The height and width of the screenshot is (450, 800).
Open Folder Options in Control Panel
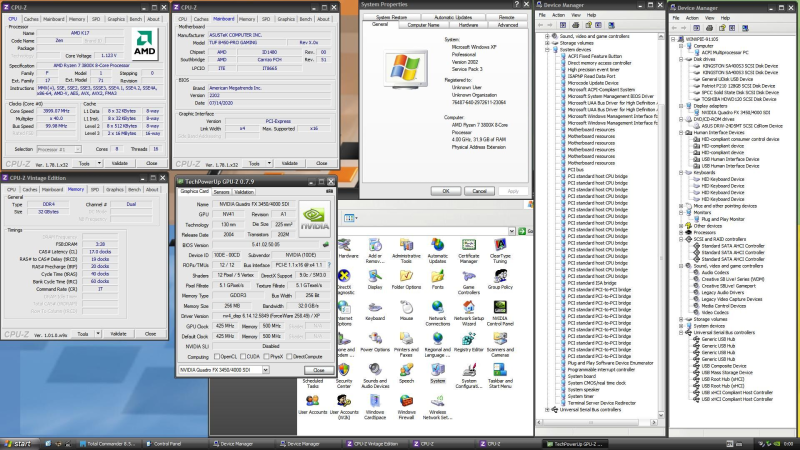click(406, 277)
